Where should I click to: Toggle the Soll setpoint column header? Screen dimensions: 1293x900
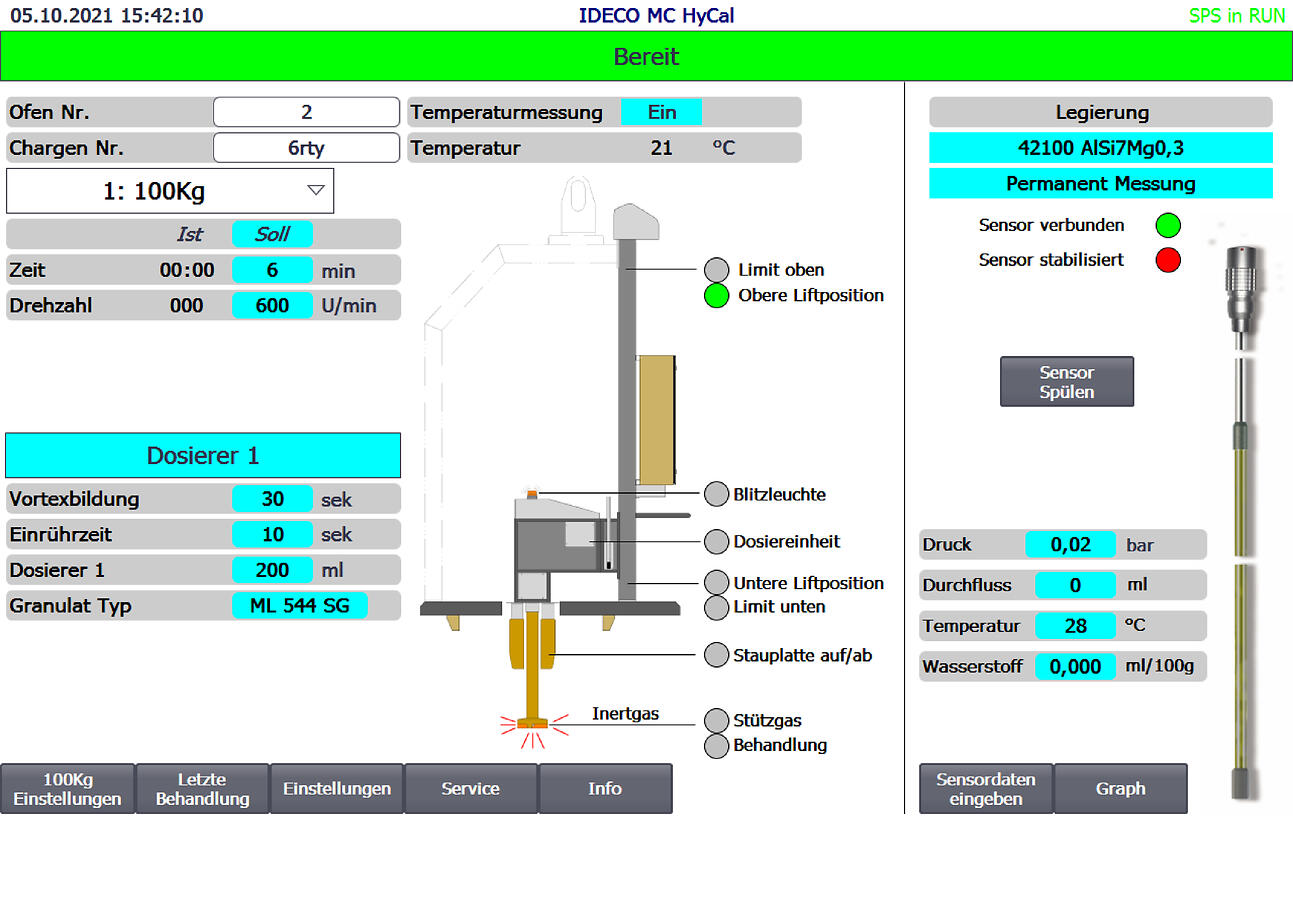click(272, 234)
